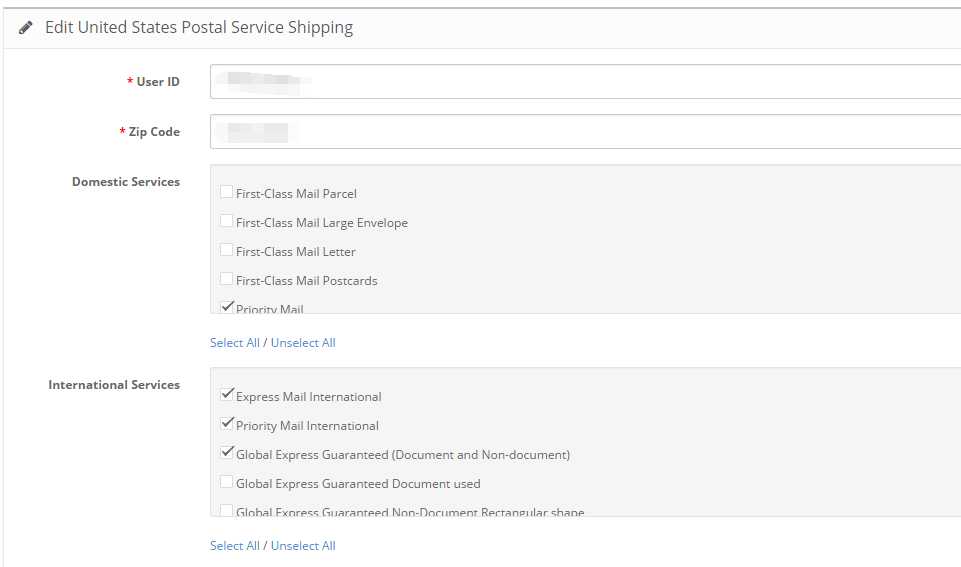Select All under Domestic Services

(235, 343)
